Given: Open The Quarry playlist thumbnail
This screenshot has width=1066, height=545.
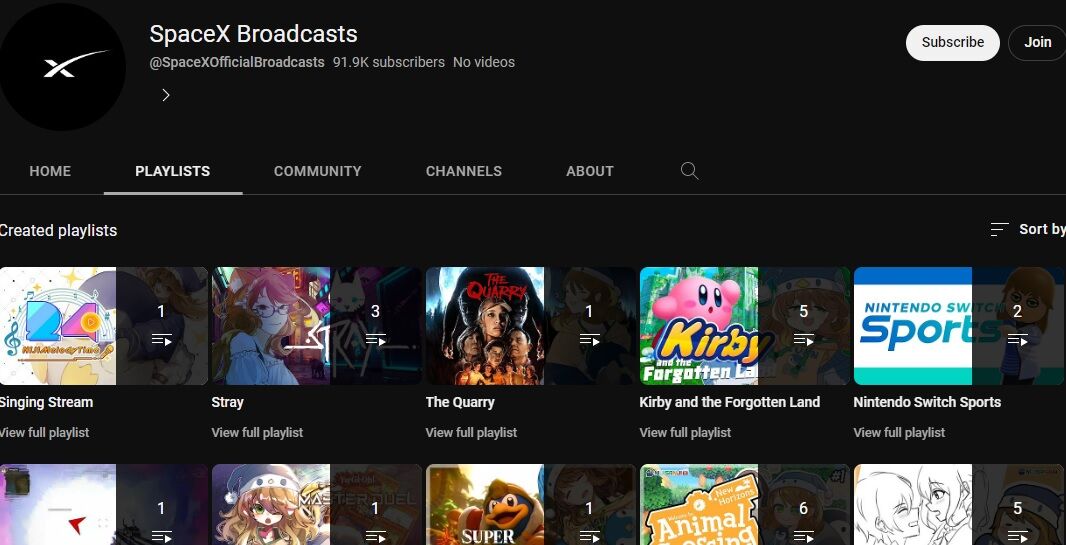Looking at the screenshot, I should pyautogui.click(x=531, y=326).
